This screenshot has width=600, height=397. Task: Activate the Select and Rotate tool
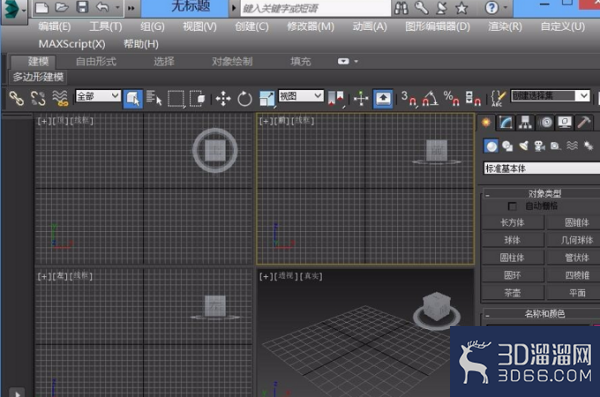pos(245,99)
